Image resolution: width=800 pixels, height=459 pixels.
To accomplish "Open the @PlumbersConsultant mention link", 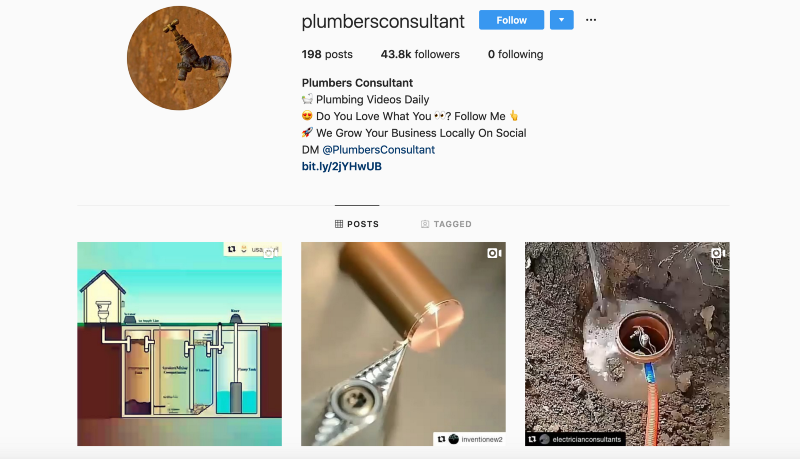I will pyautogui.click(x=379, y=150).
